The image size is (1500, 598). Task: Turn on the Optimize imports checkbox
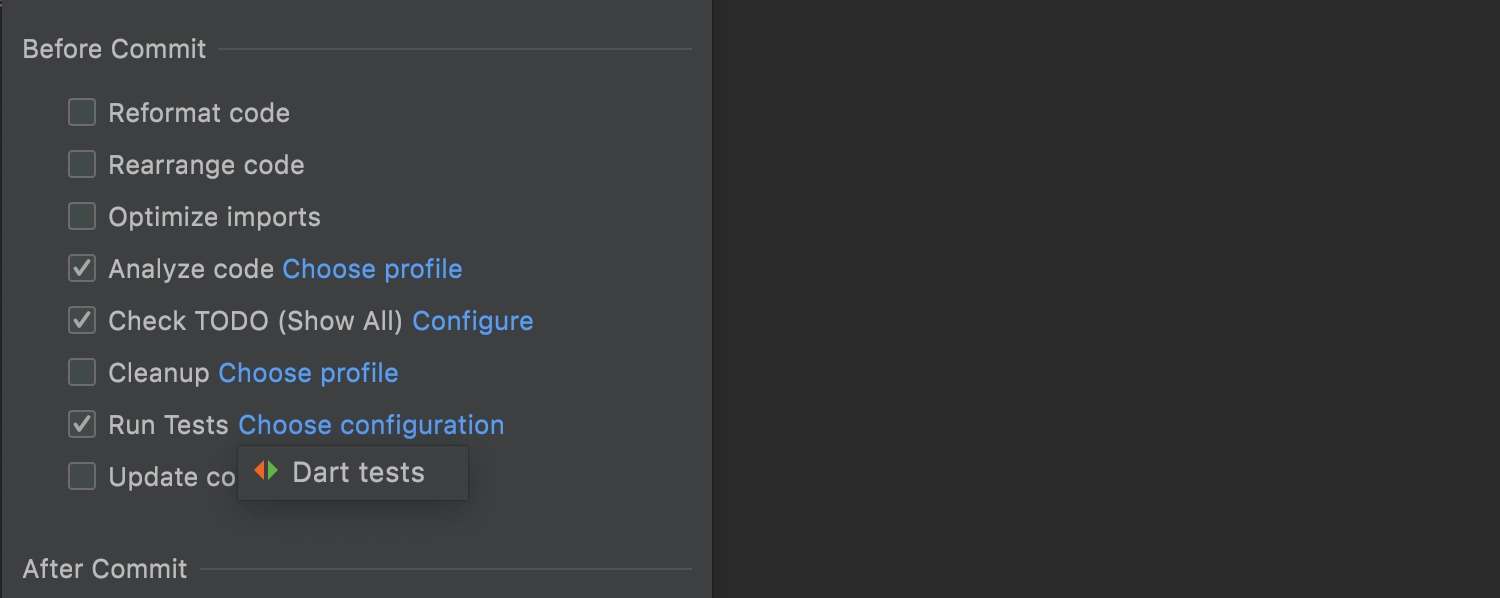(x=82, y=216)
